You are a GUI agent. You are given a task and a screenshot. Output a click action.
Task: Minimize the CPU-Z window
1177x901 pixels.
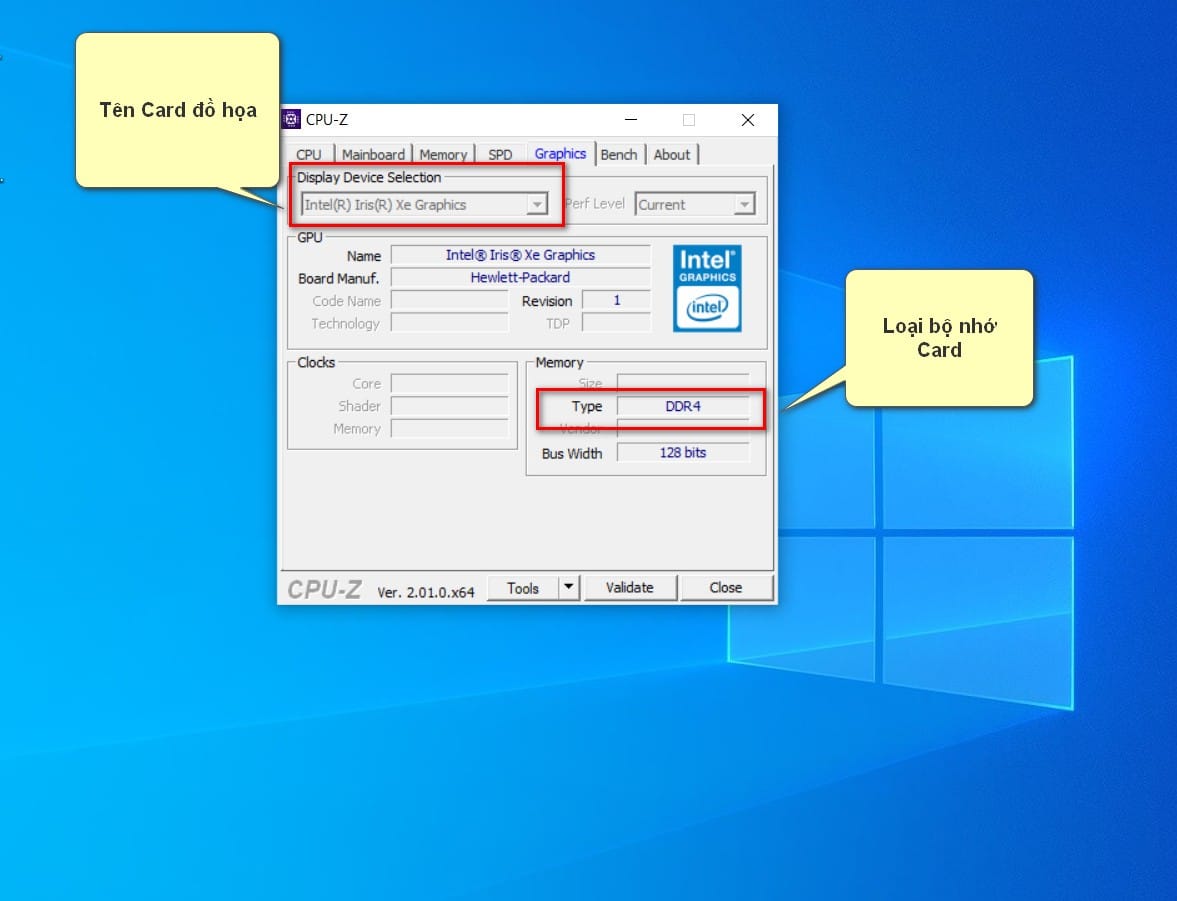click(631, 119)
